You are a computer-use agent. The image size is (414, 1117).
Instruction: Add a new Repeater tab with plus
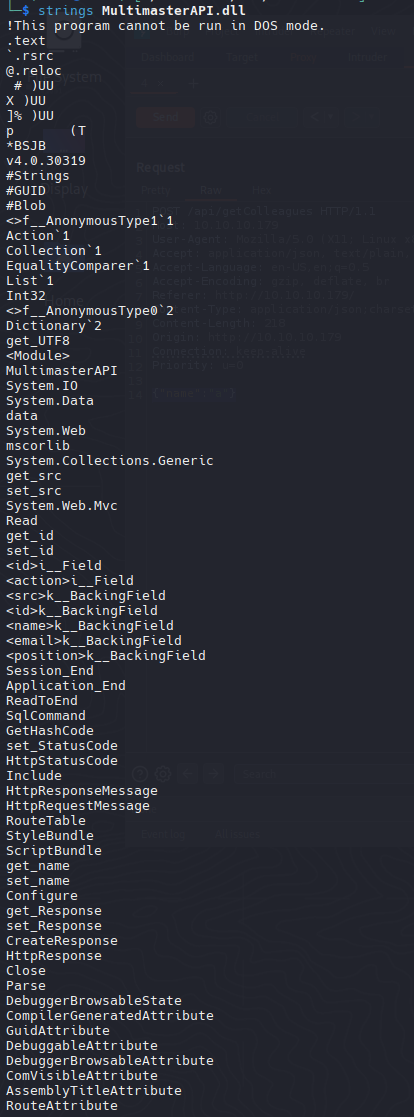tap(194, 84)
